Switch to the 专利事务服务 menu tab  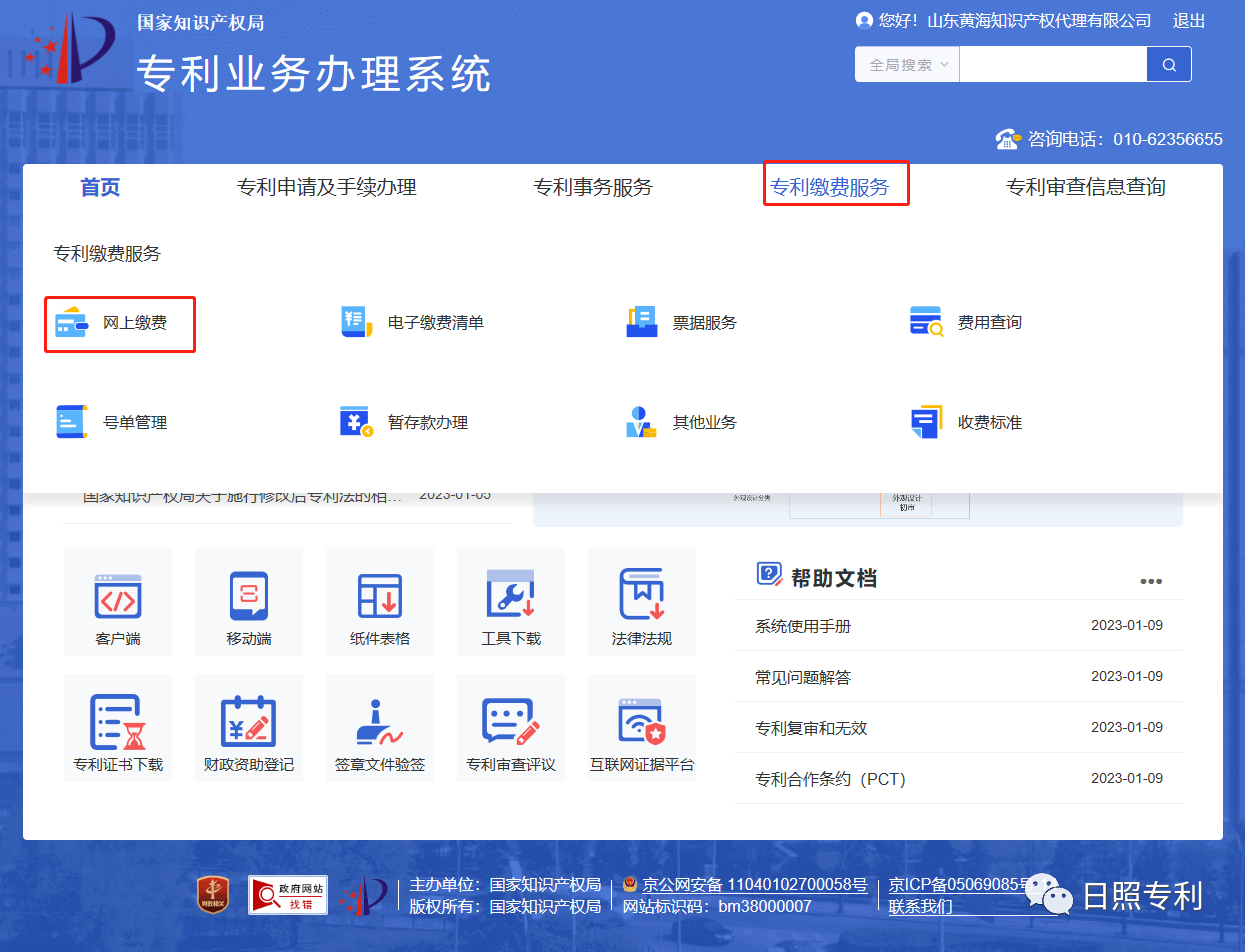point(592,187)
